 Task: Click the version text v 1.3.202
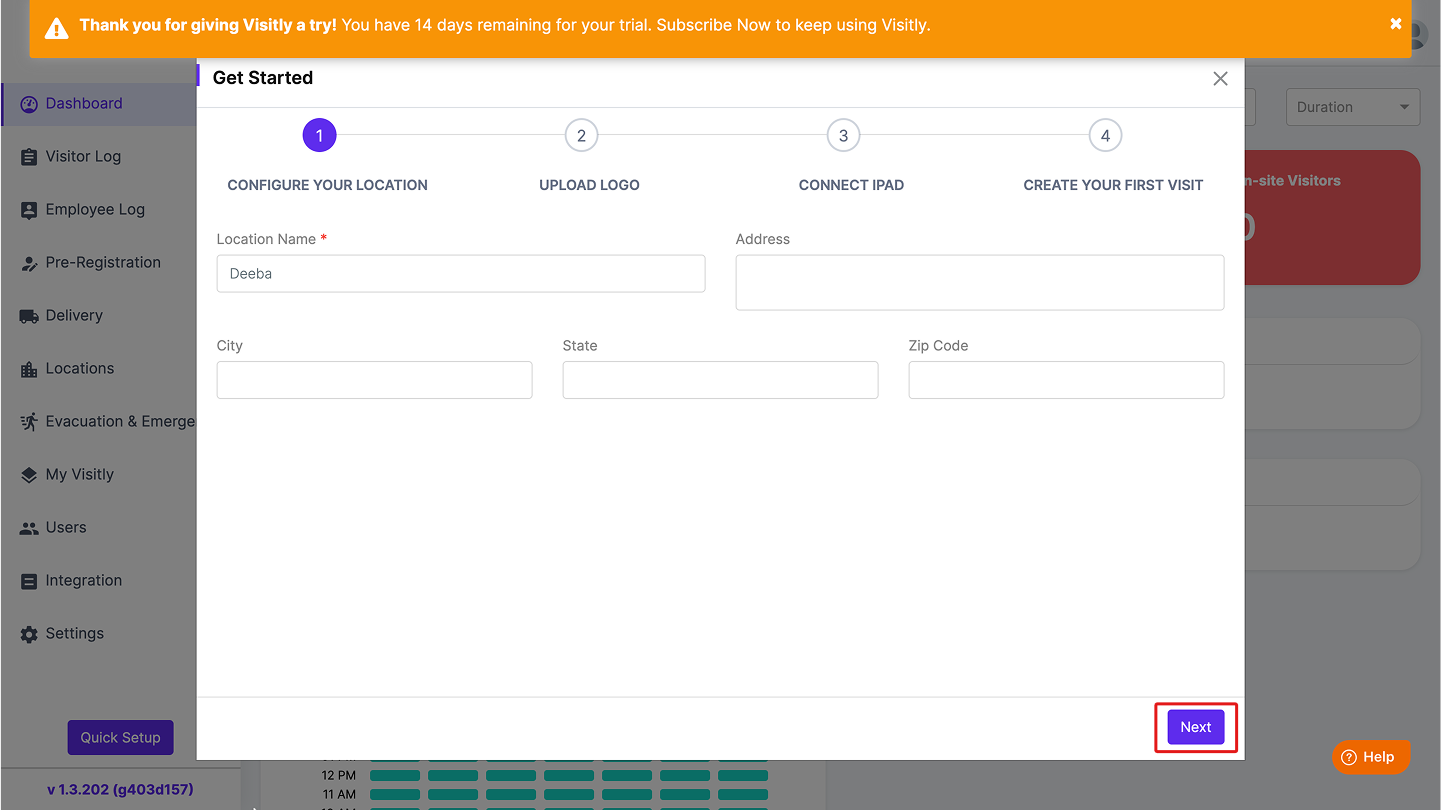120,789
